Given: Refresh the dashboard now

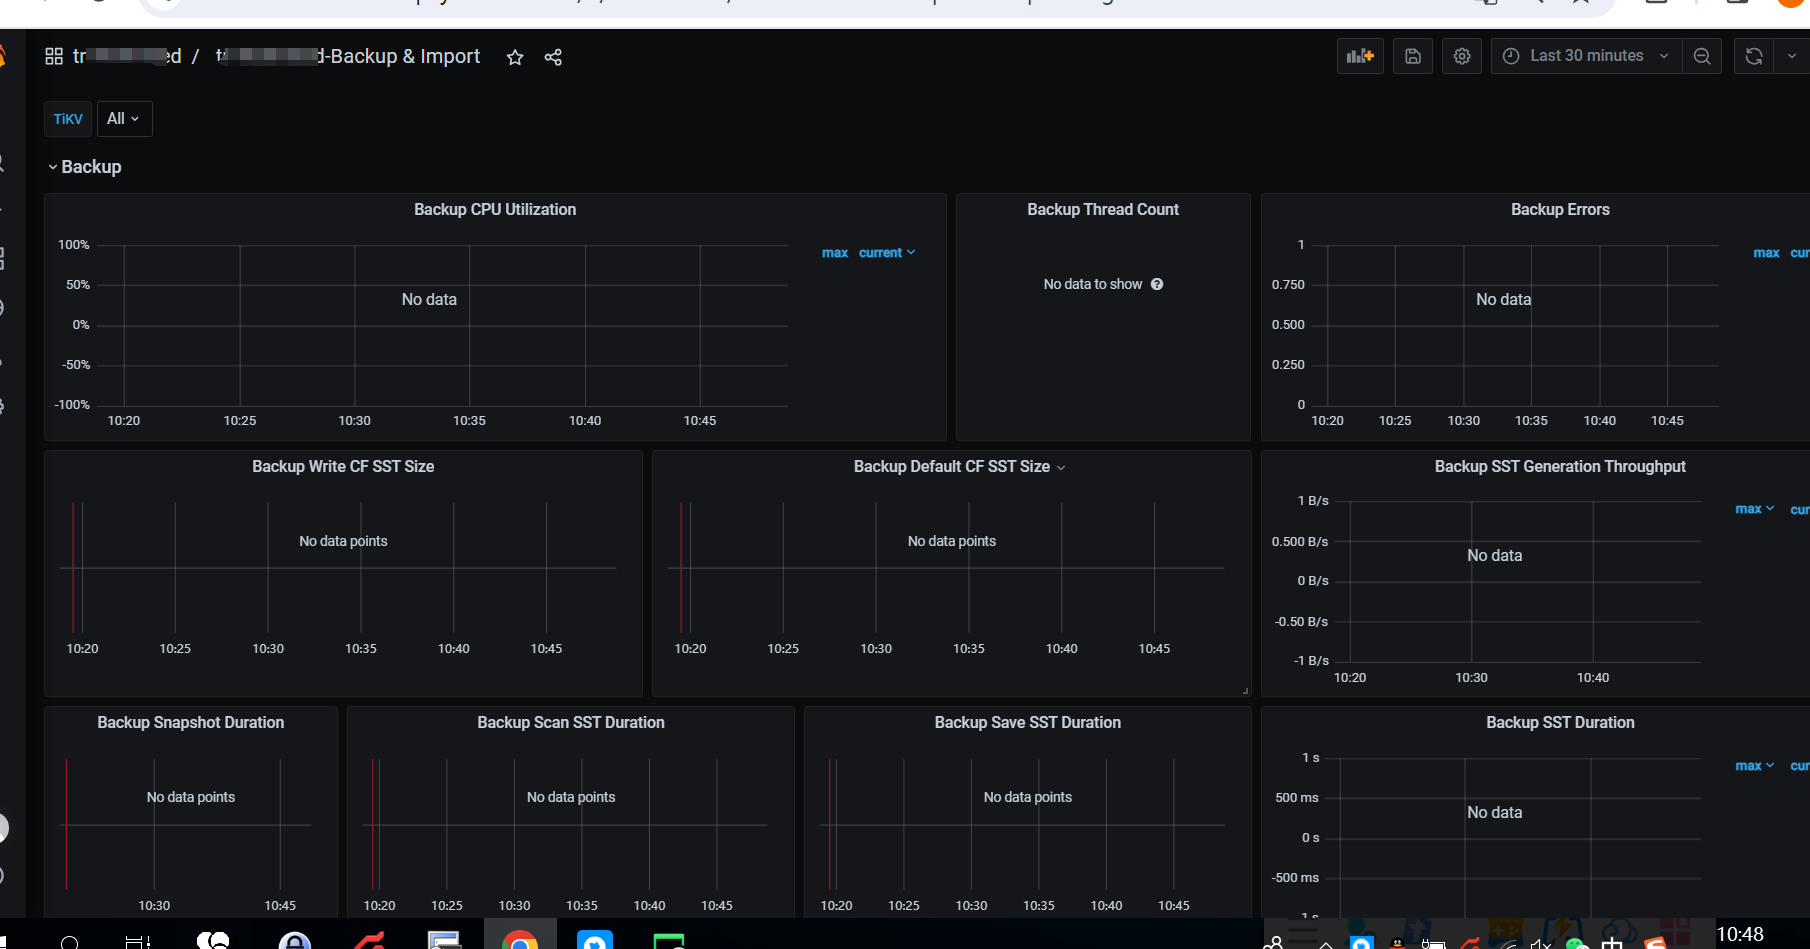Looking at the screenshot, I should [x=1753, y=56].
